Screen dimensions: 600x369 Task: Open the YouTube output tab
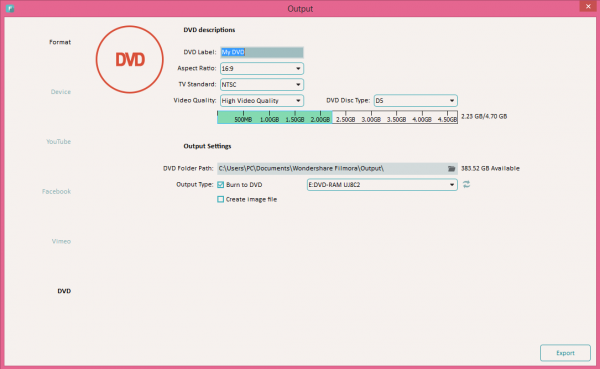[59, 142]
